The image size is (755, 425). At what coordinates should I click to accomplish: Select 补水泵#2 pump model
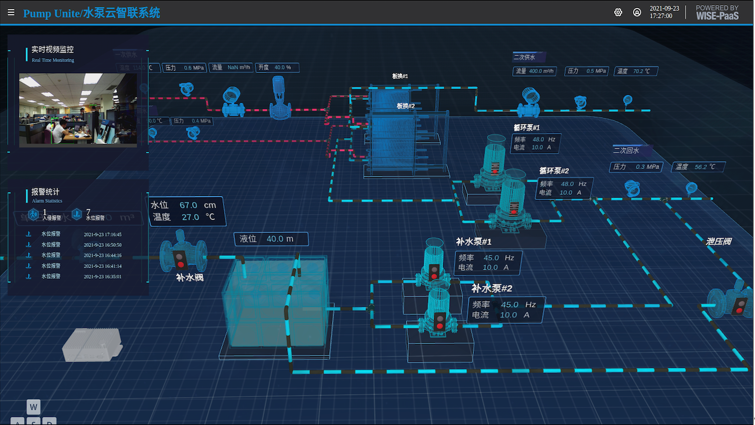click(438, 312)
